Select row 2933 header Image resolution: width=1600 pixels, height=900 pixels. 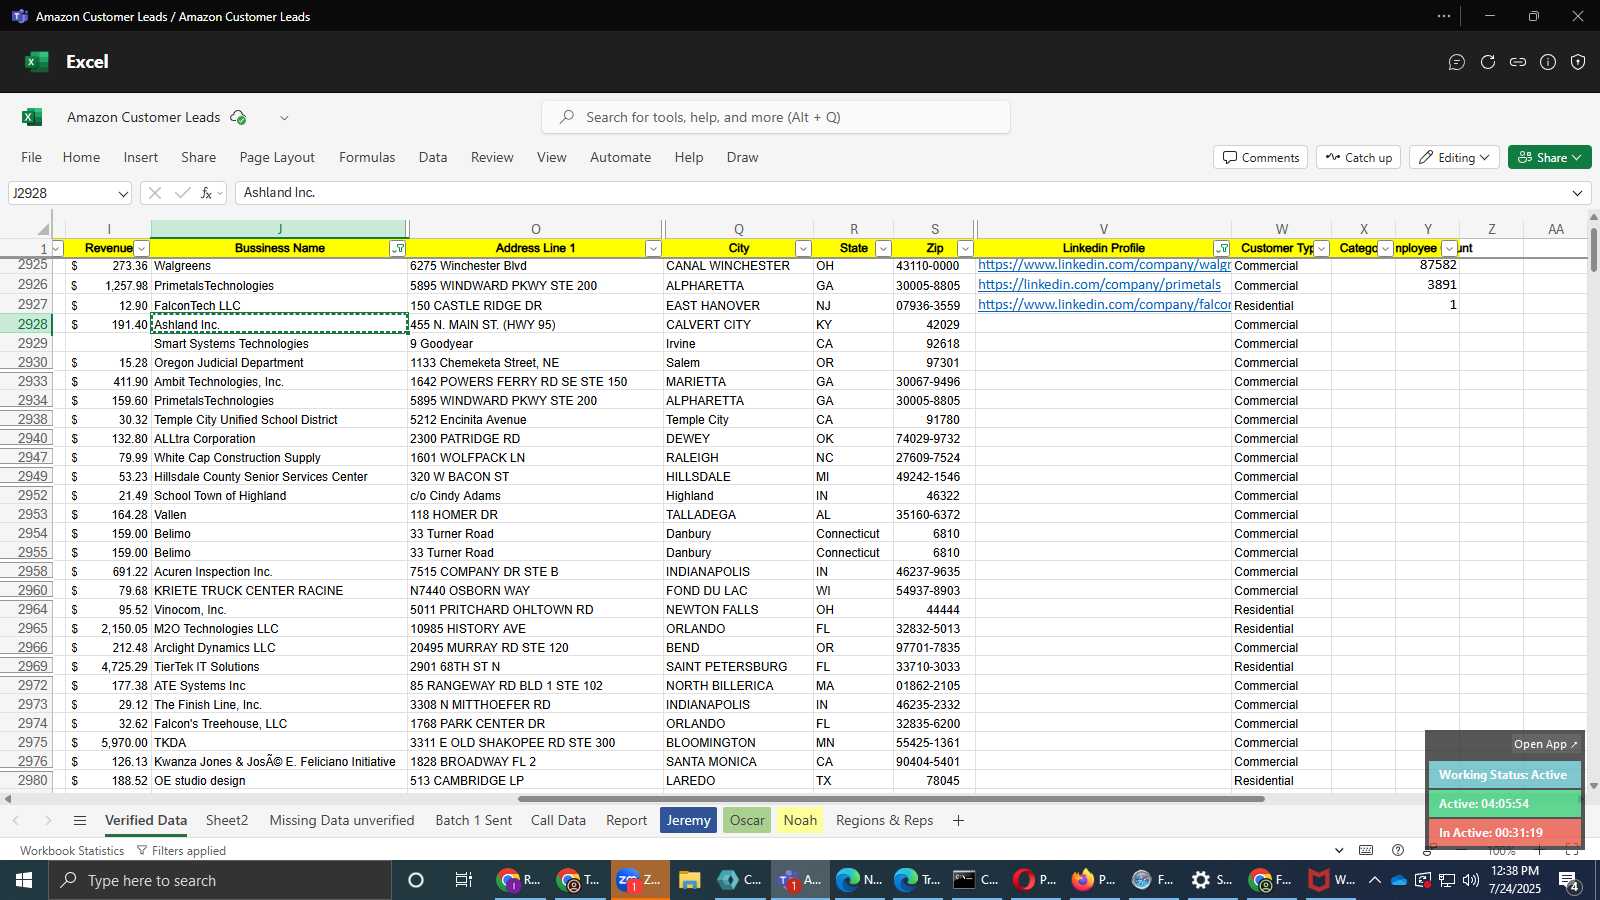point(25,382)
